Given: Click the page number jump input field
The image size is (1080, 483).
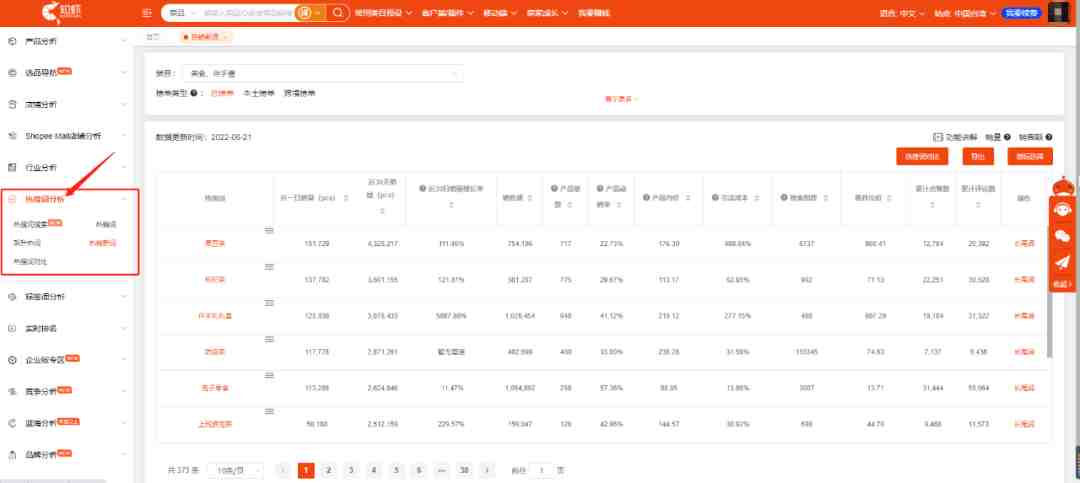Looking at the screenshot, I should (x=541, y=470).
